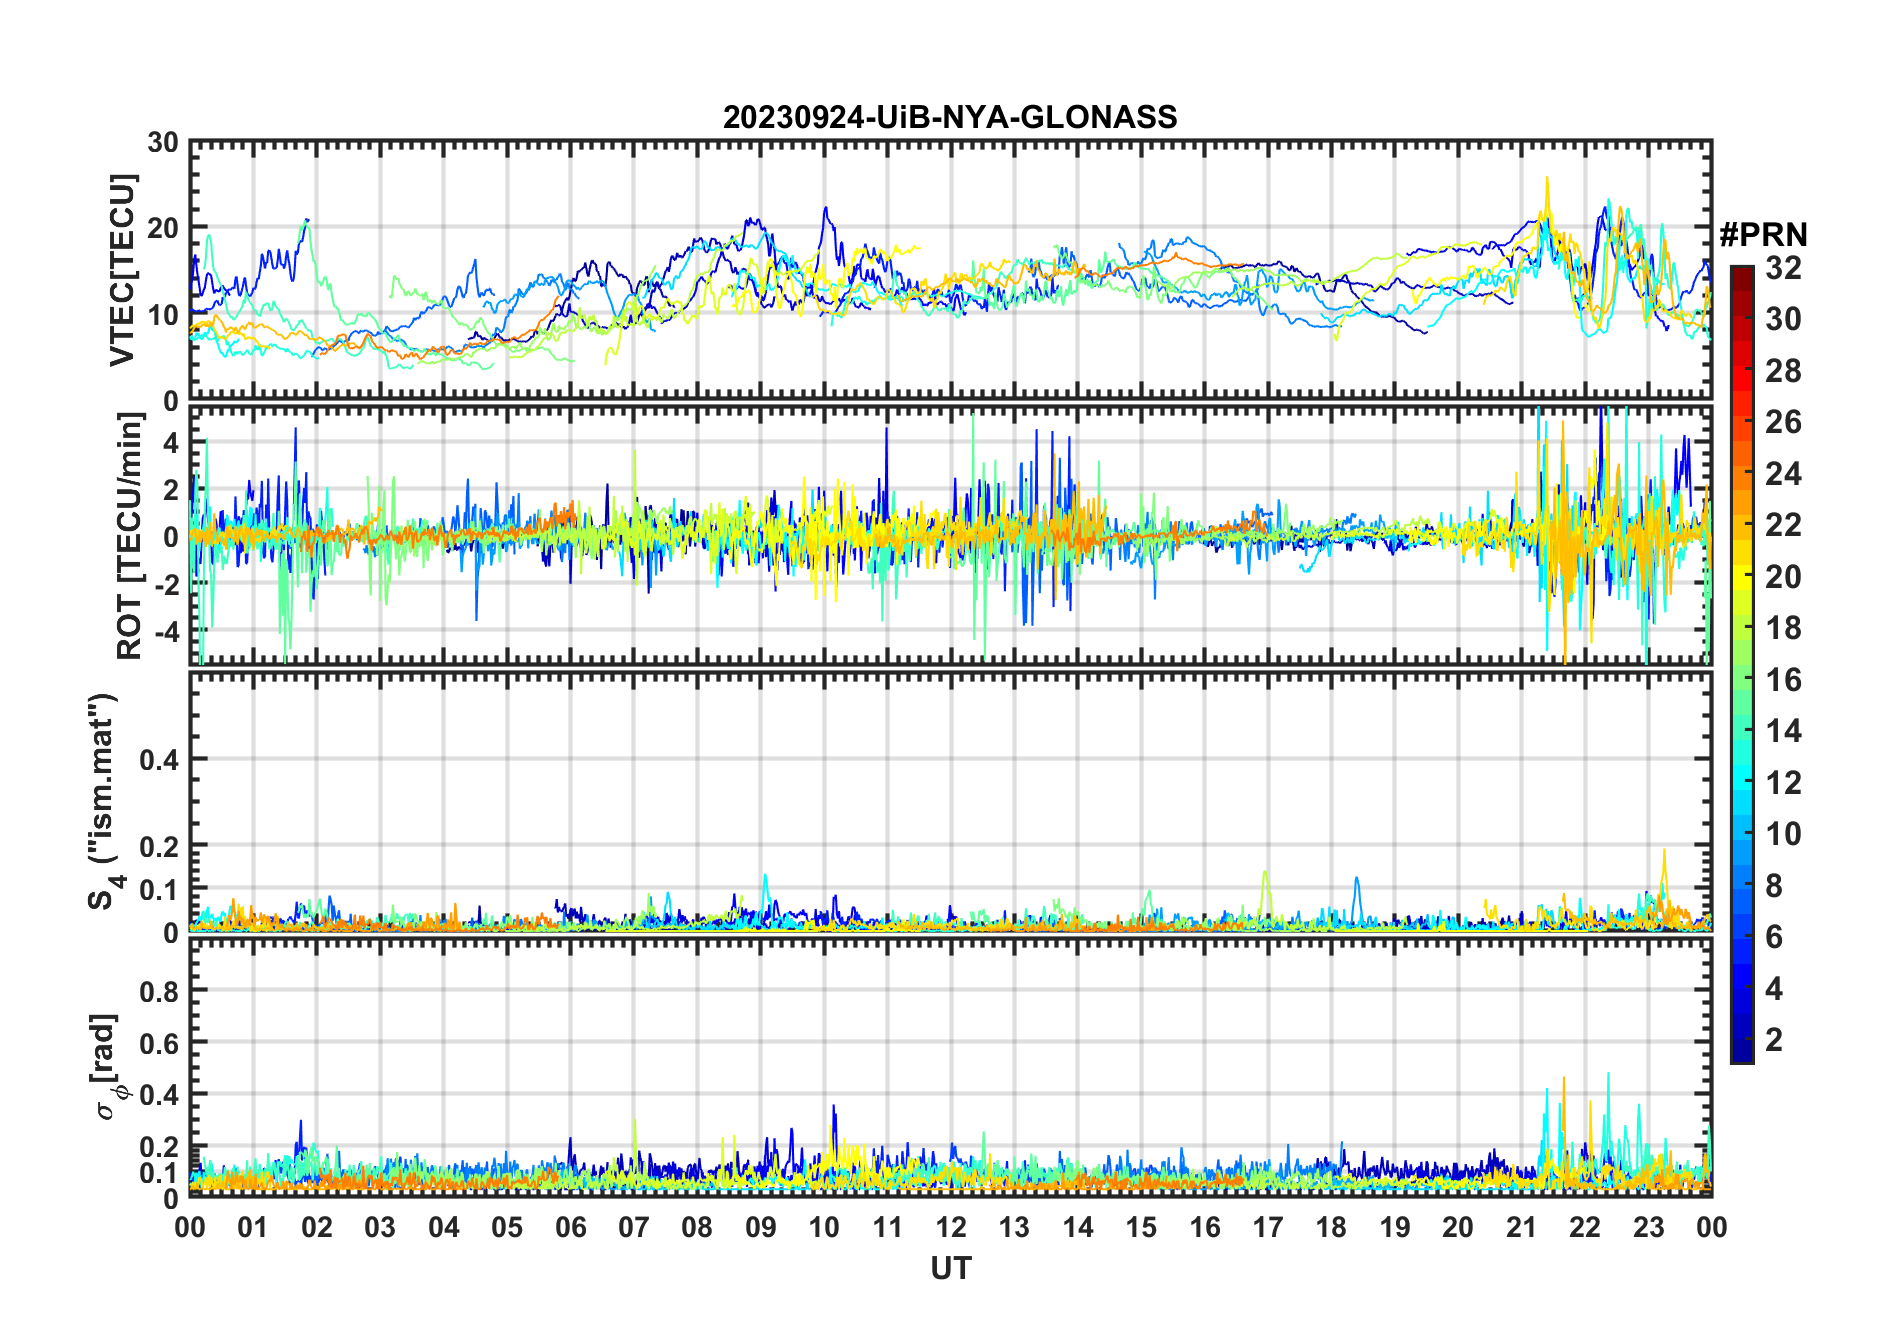Click PRN colorbar tick label 26
Screen dimensions: 1902x1330
[x=1783, y=422]
